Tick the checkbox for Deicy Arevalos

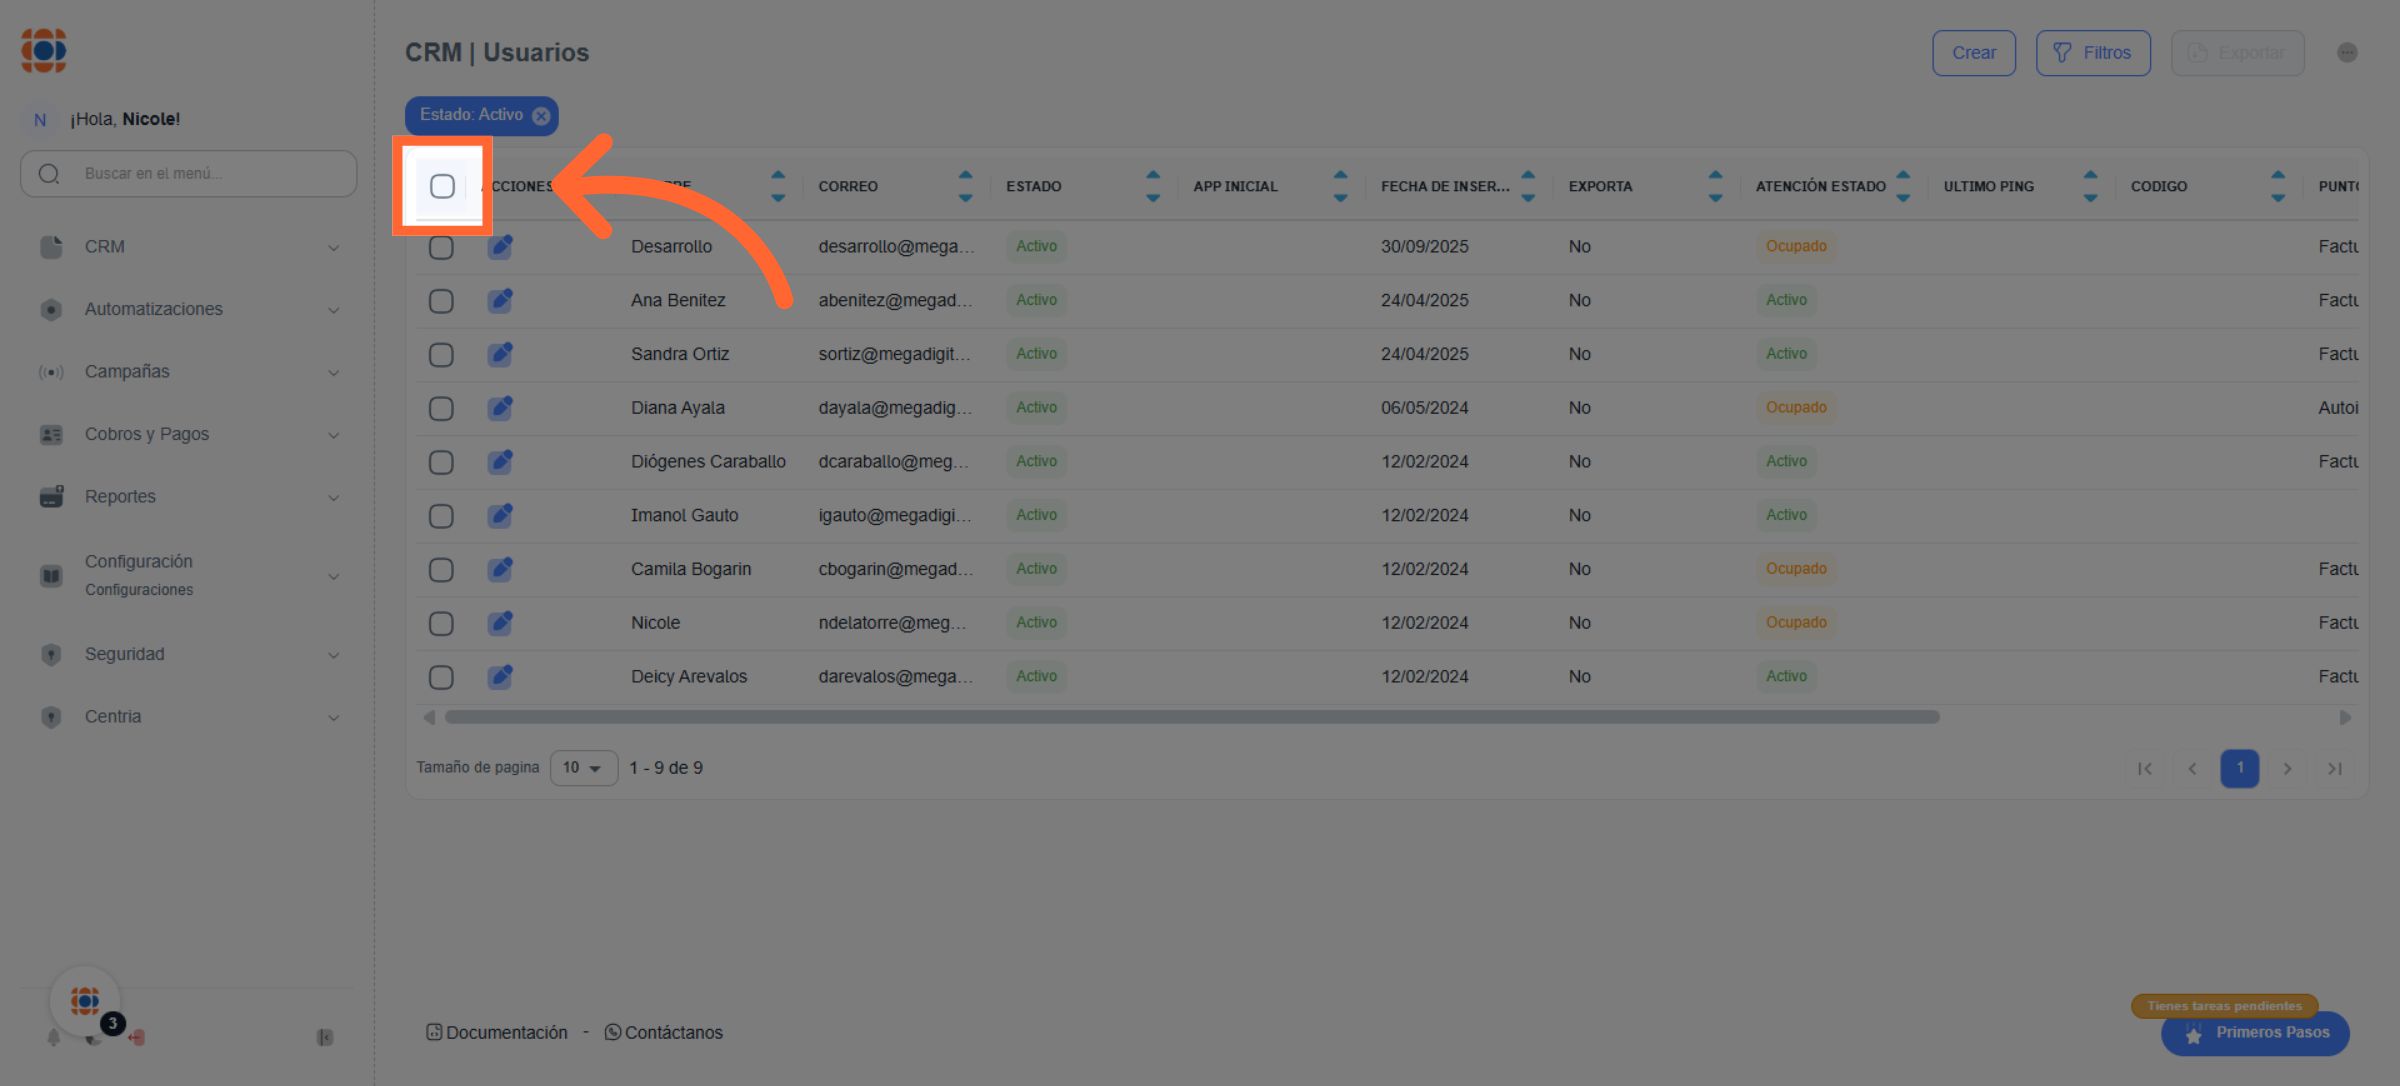tap(441, 677)
